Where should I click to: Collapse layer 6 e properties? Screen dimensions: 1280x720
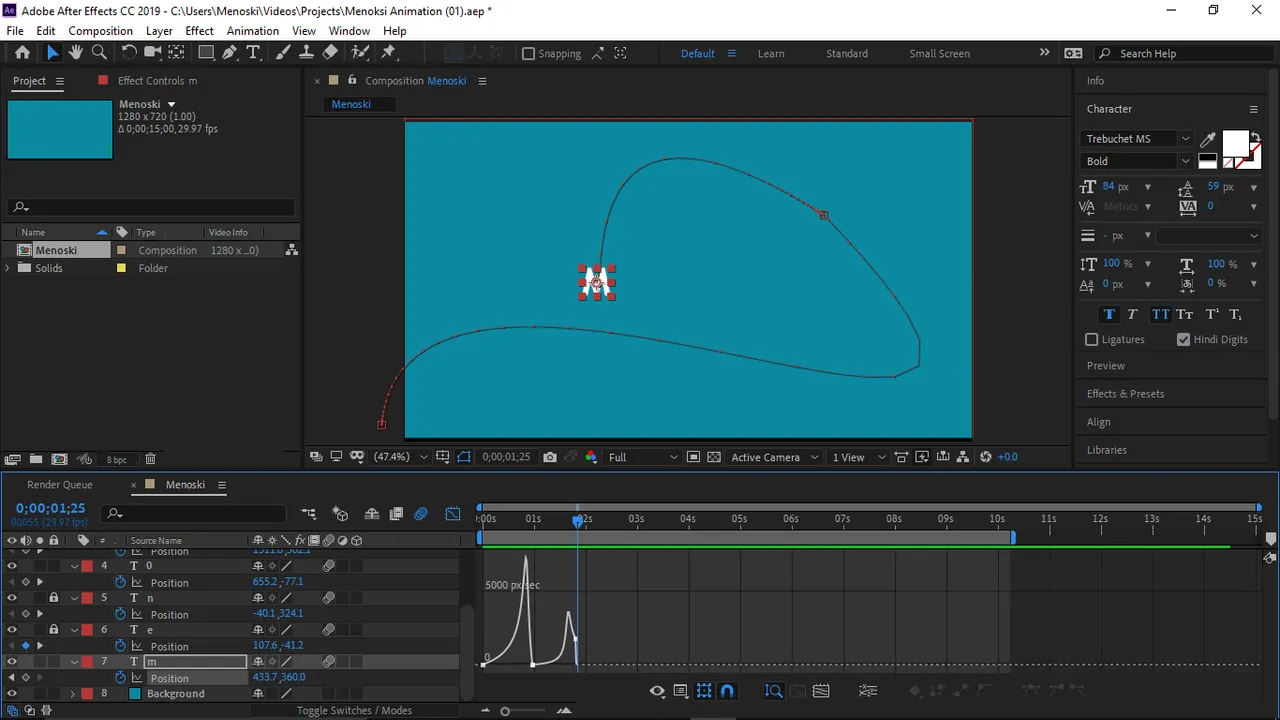pos(74,630)
